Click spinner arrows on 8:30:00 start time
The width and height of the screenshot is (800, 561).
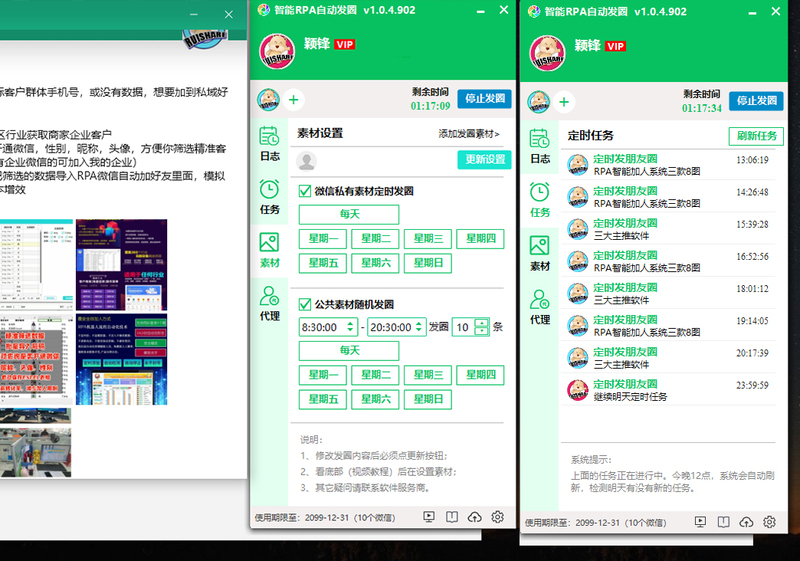pyautogui.click(x=350, y=327)
